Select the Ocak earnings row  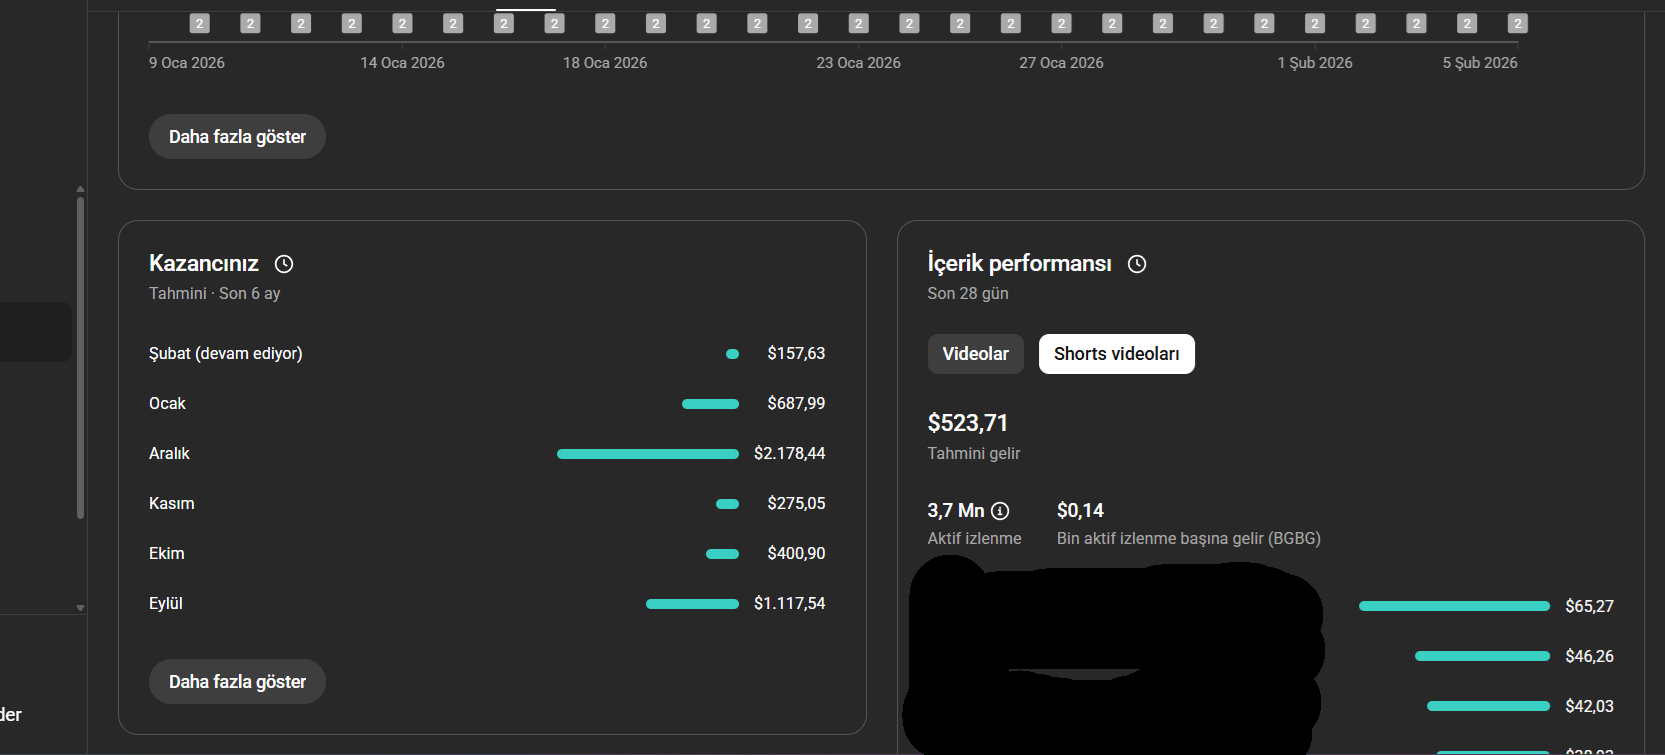(x=486, y=404)
